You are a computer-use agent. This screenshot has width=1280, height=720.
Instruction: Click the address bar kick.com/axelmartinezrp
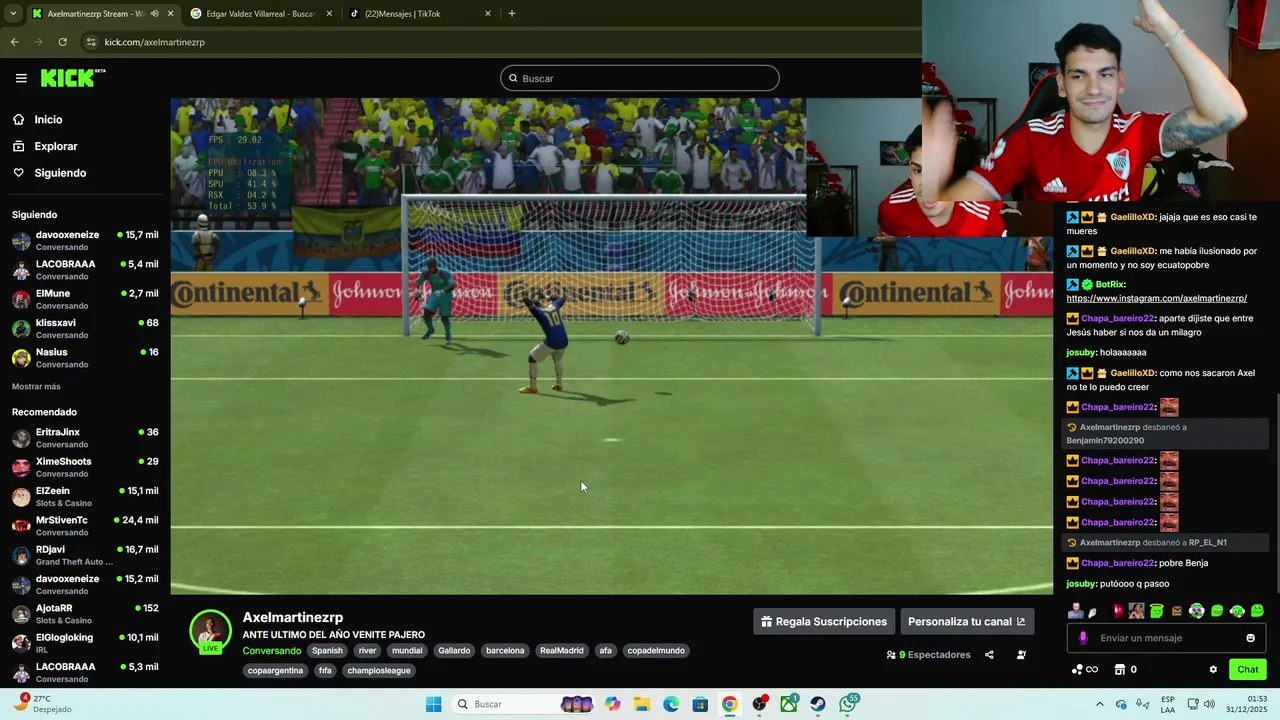pyautogui.click(x=154, y=42)
